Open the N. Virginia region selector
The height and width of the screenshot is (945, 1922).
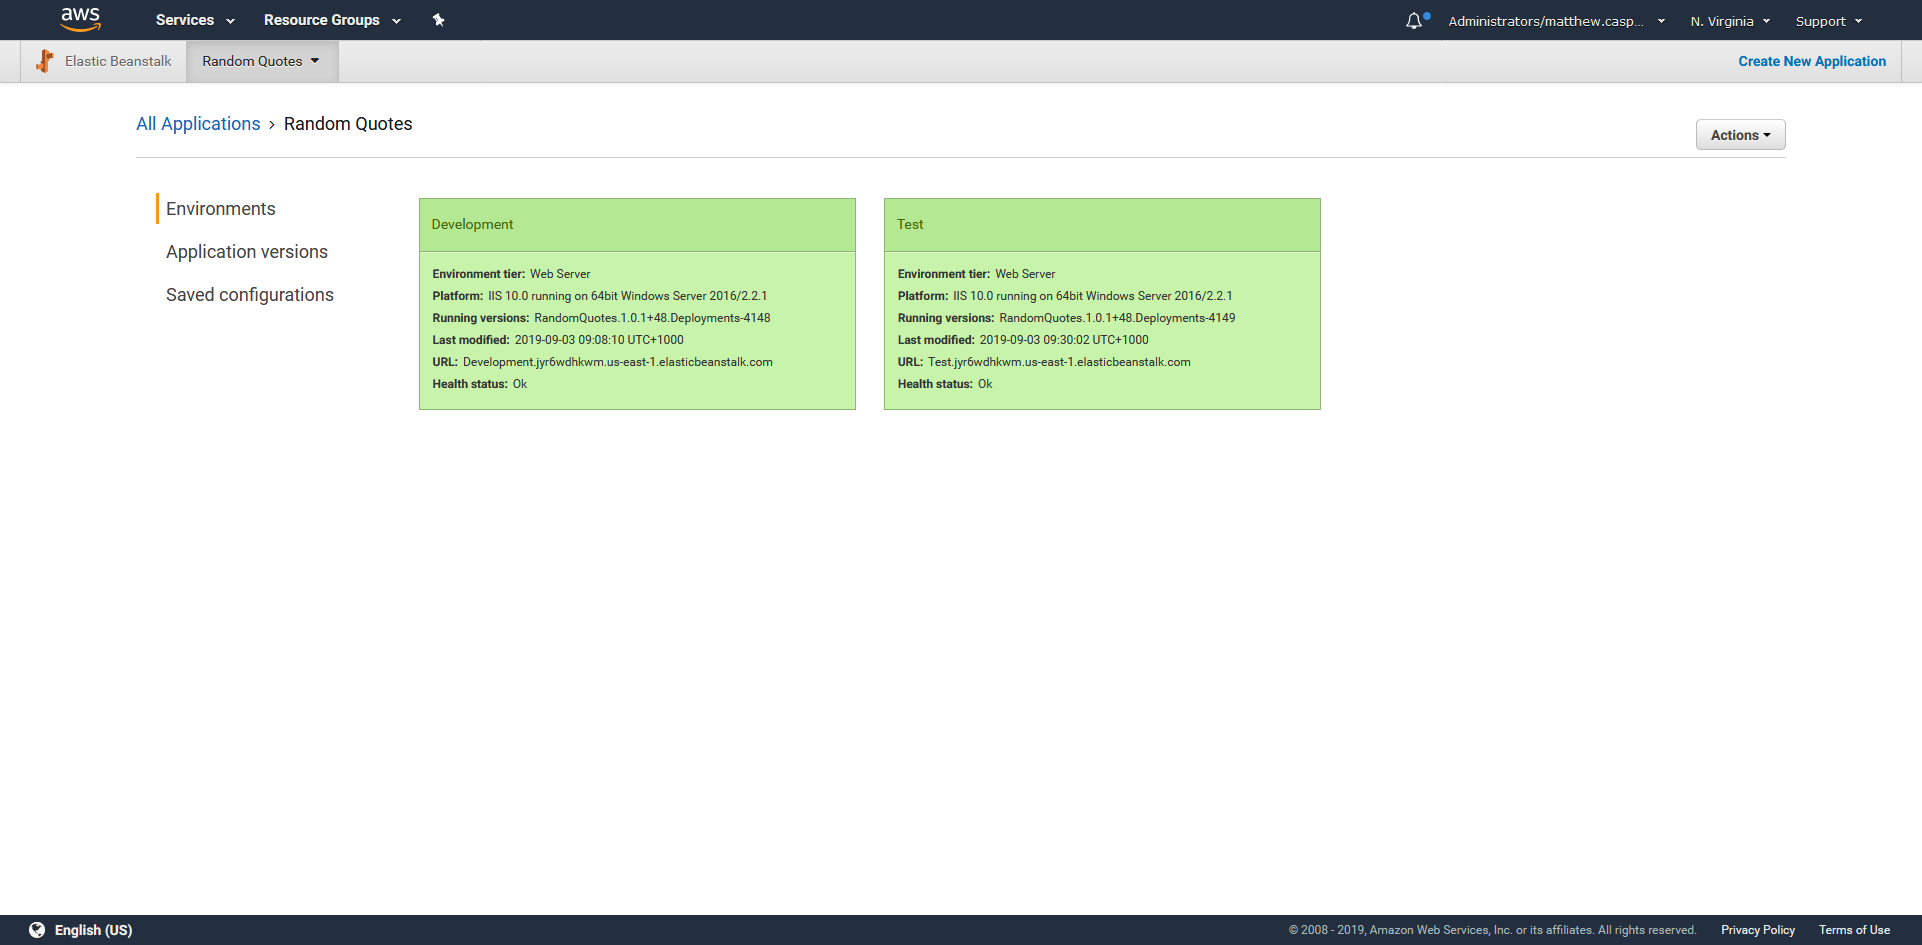tap(1730, 21)
